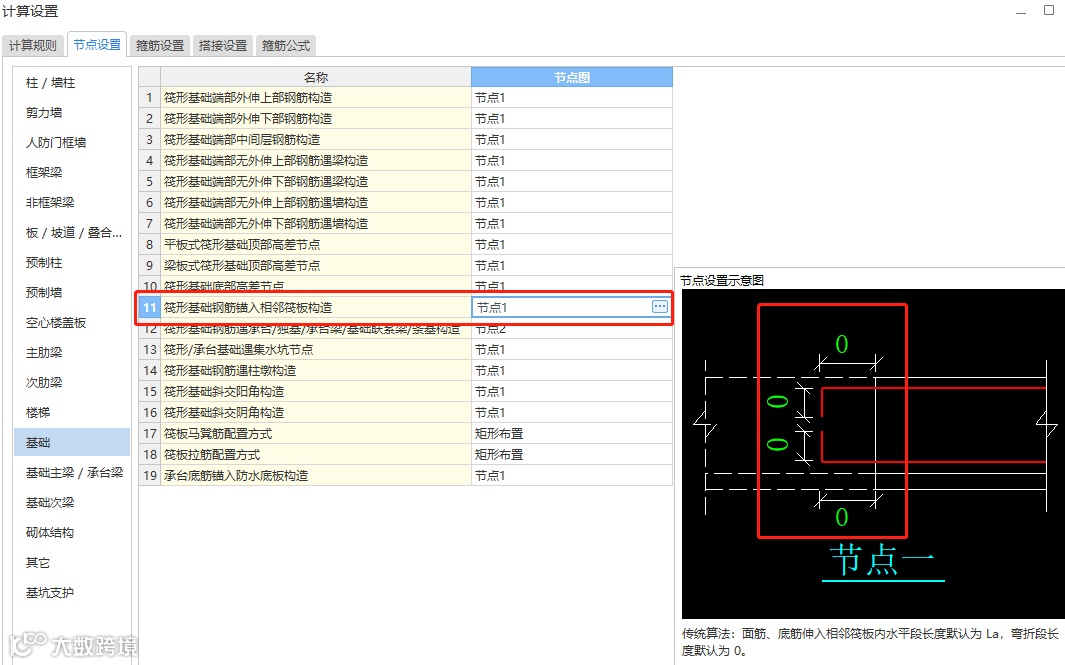
Task: Select 人防门框墙 in the sidebar
Action: pos(56,143)
